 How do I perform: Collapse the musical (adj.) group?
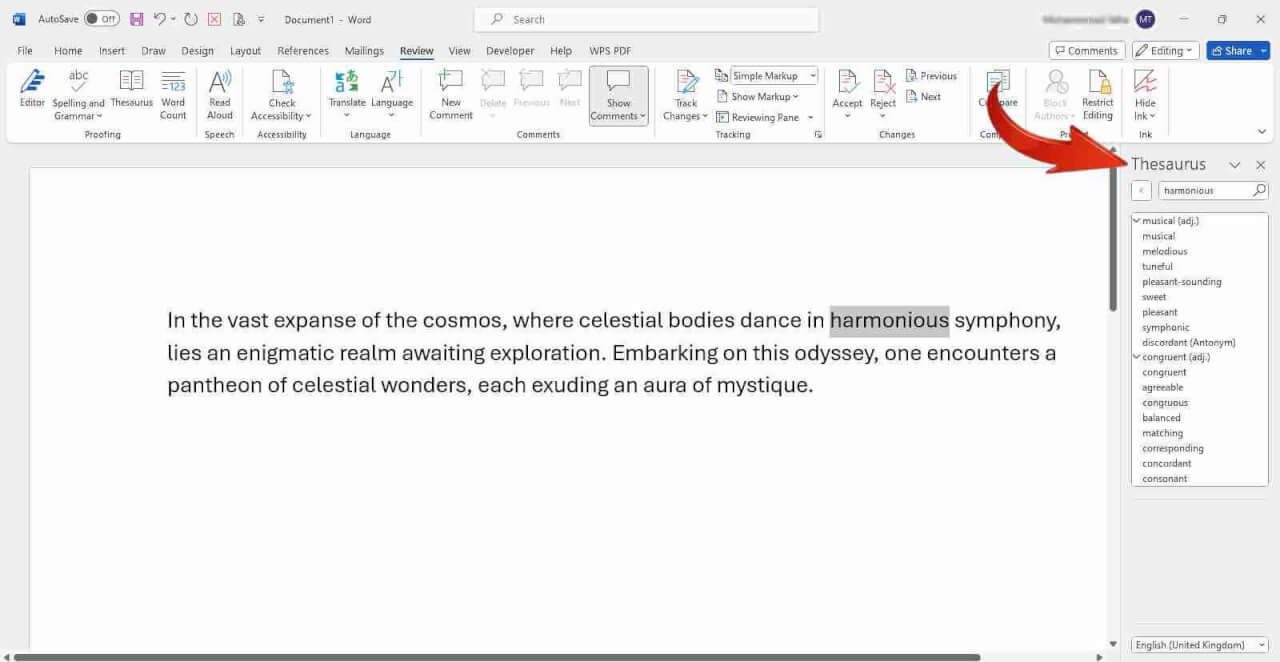pyautogui.click(x=1137, y=220)
